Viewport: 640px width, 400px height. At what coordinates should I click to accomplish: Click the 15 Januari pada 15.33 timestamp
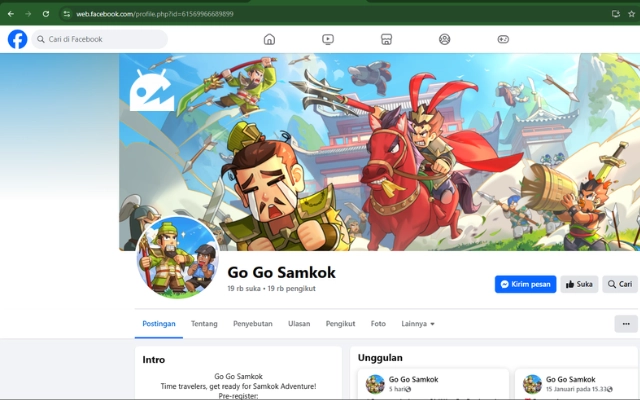click(x=577, y=389)
